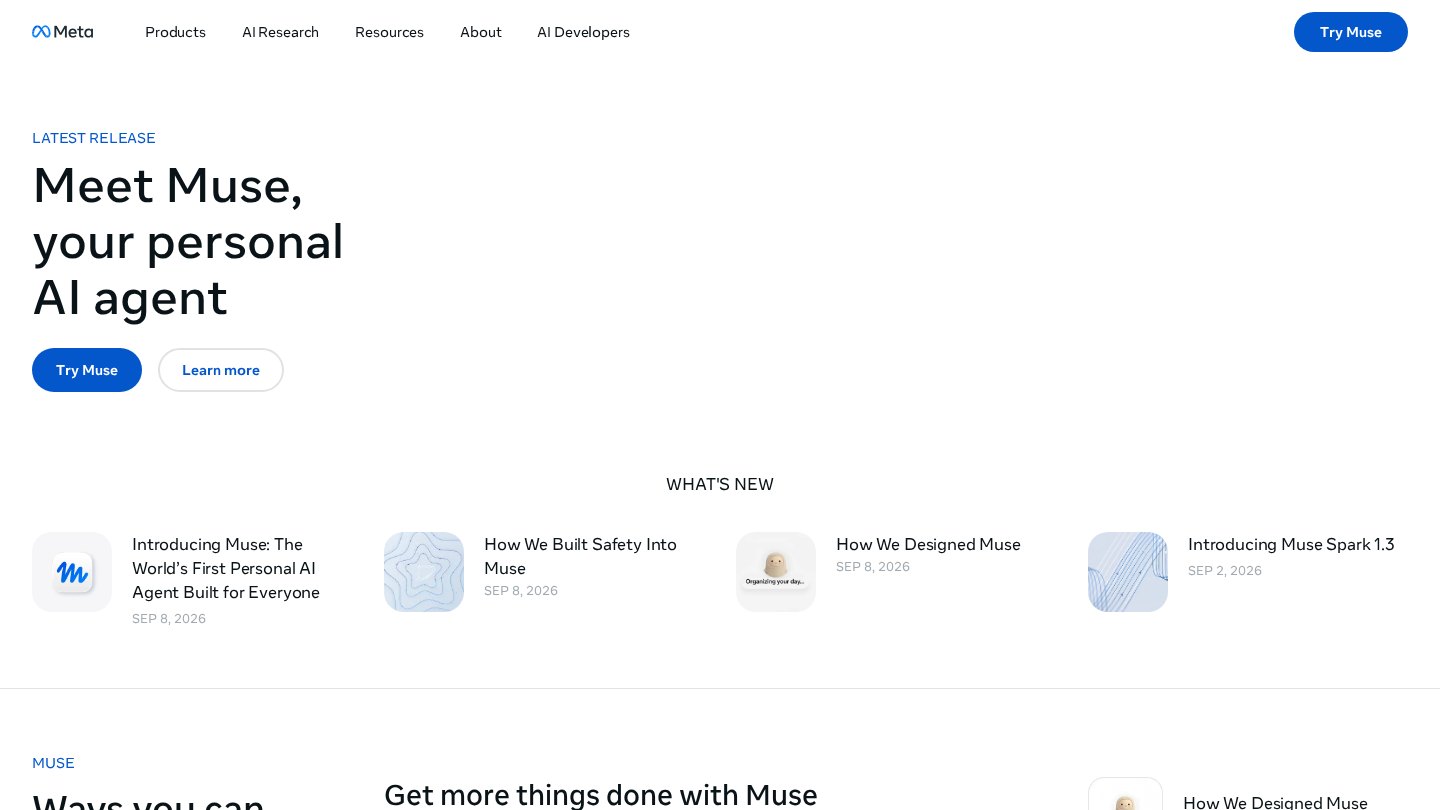The height and width of the screenshot is (810, 1440).
Task: Click Get more things done with Muse heading
Action: point(601,795)
